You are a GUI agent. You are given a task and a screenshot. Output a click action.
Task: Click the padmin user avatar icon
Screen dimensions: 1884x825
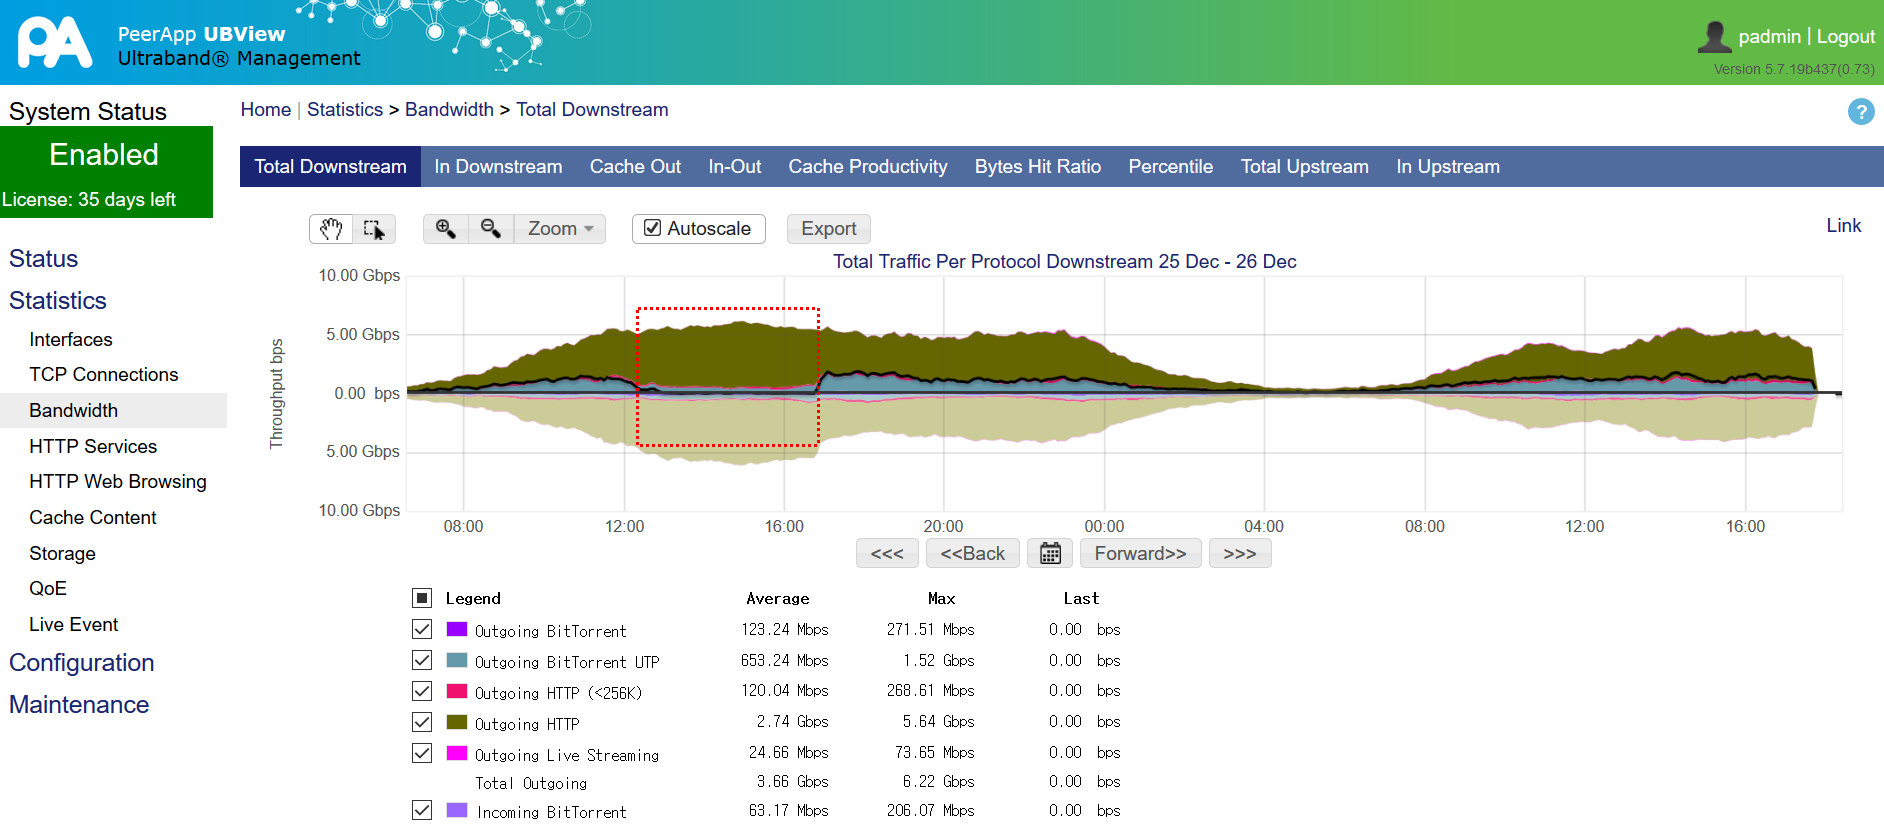(1714, 37)
